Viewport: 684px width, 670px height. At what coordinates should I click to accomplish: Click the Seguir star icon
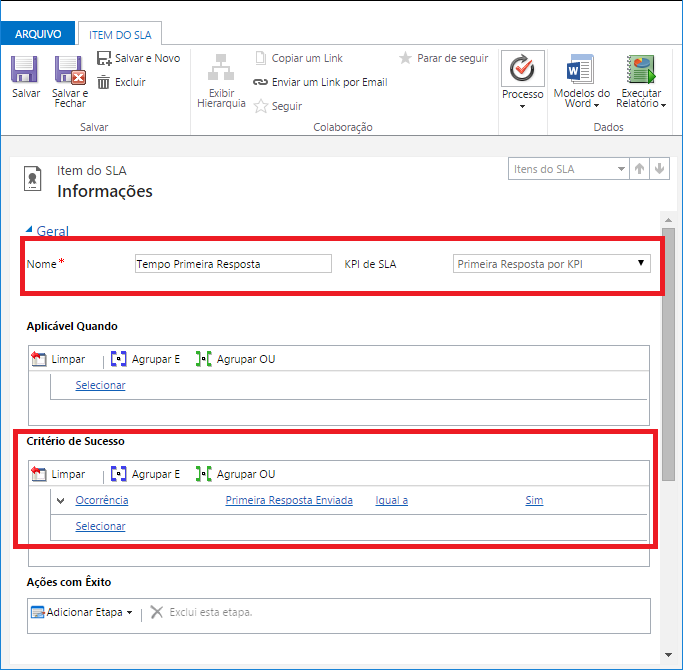(x=261, y=106)
